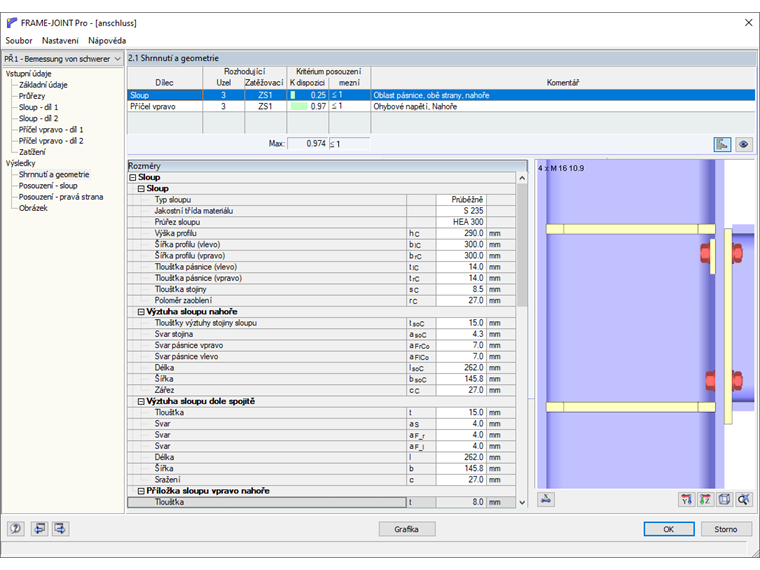Click the Ohybové napětí, Nahoře comment
This screenshot has height=570, width=760.
415,106
